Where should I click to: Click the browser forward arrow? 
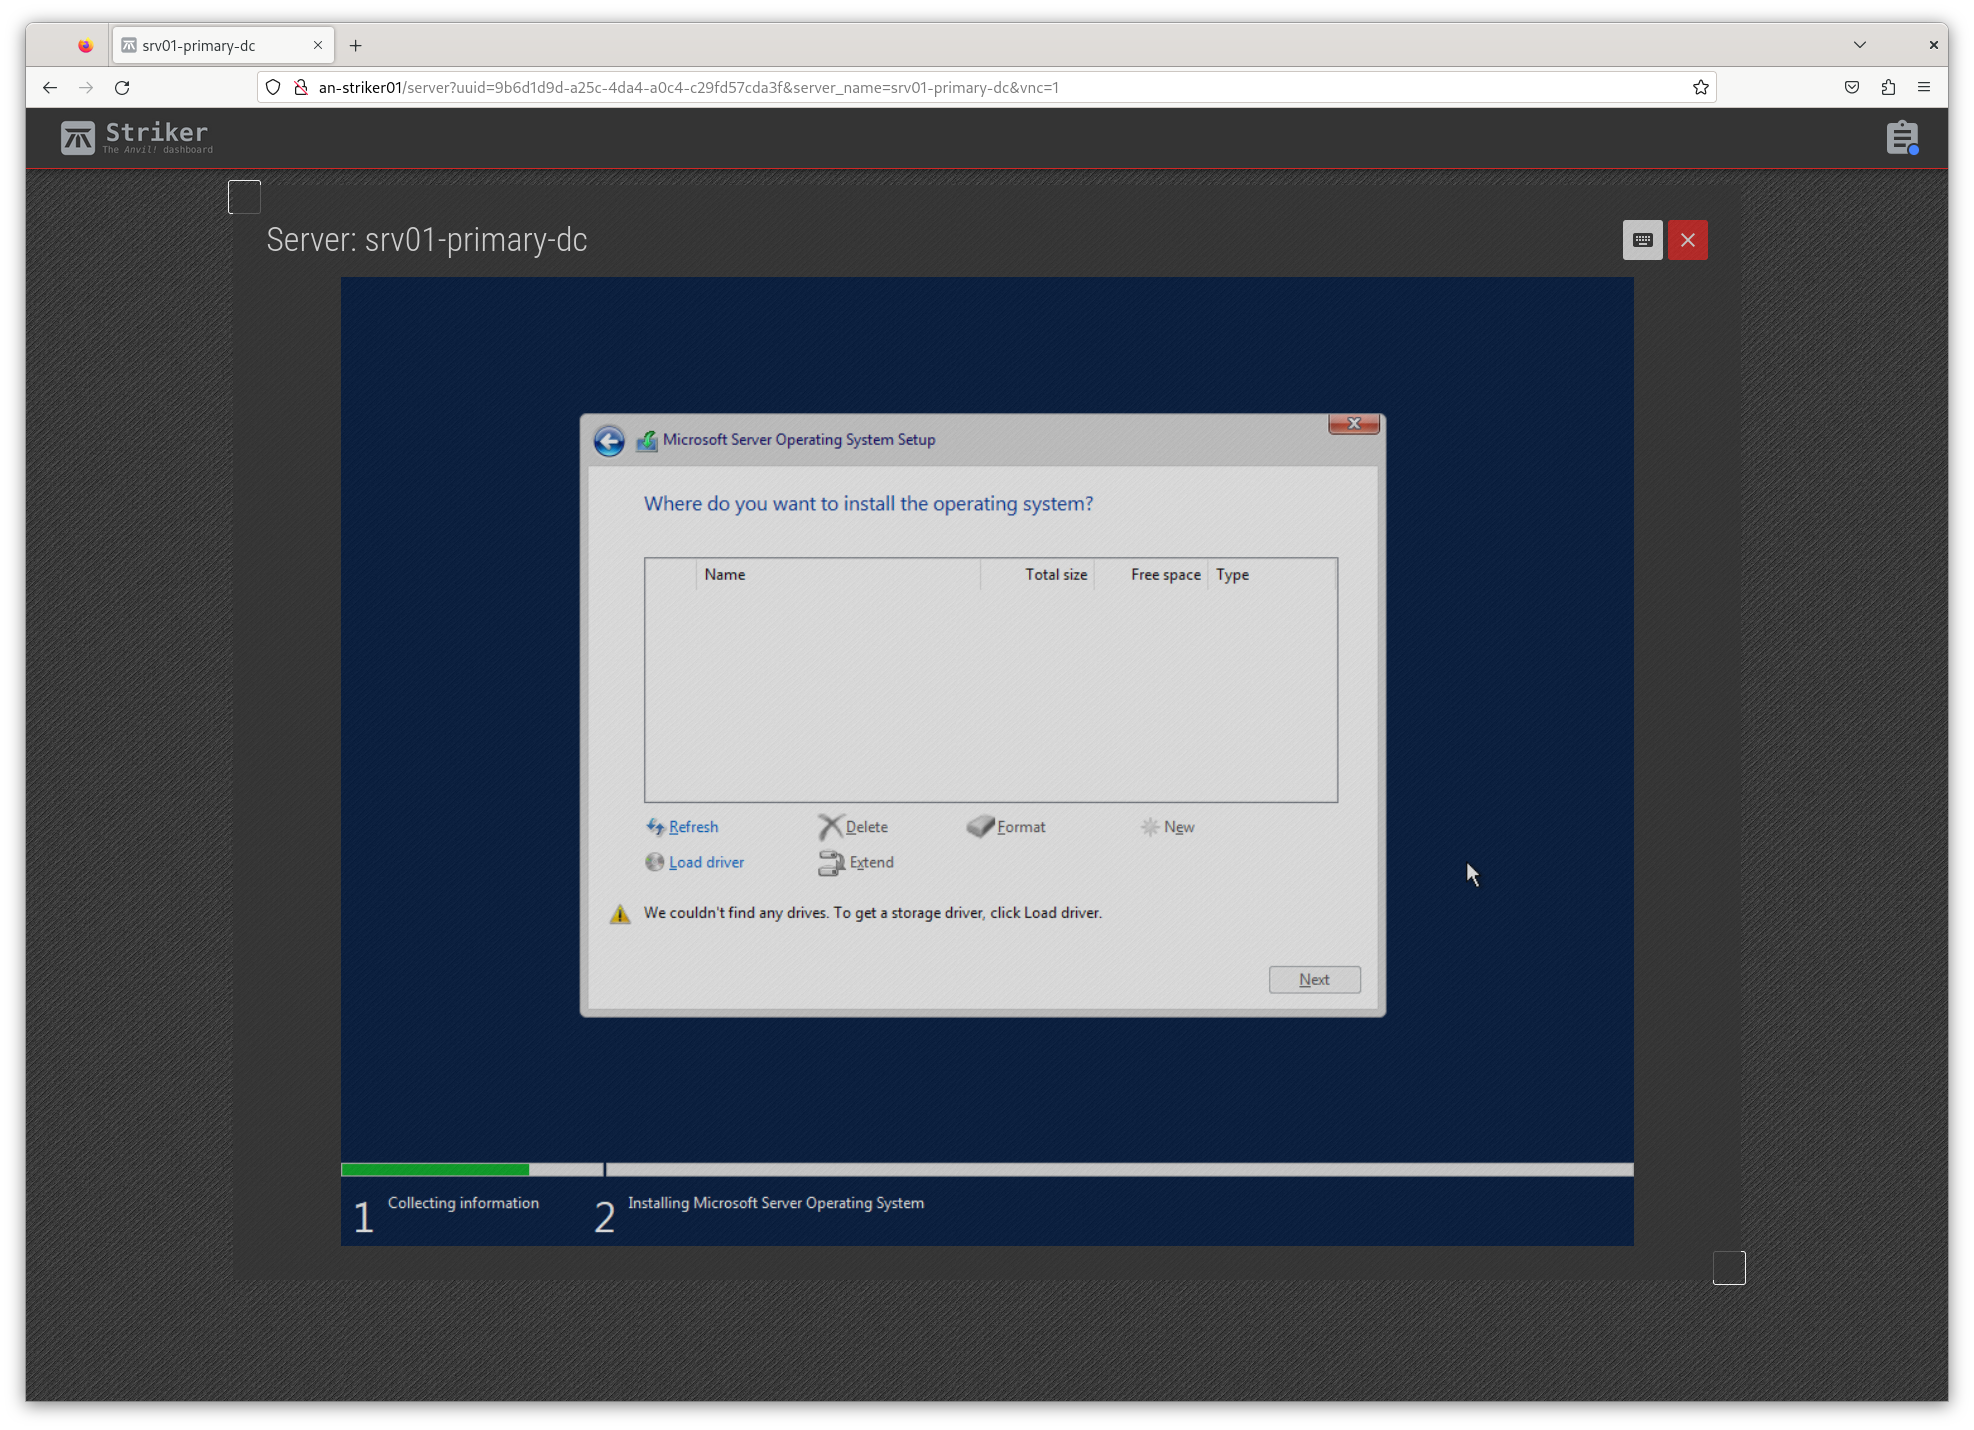point(86,88)
